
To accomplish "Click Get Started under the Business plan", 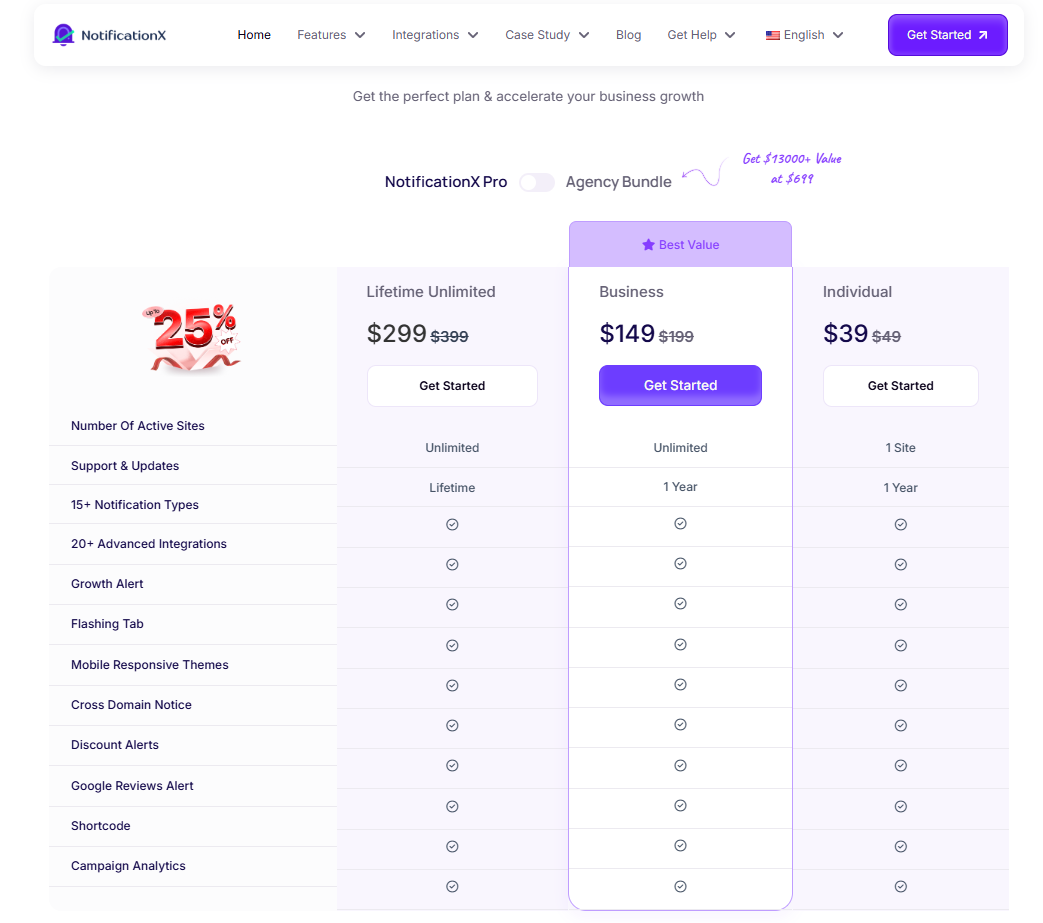I will tap(680, 385).
